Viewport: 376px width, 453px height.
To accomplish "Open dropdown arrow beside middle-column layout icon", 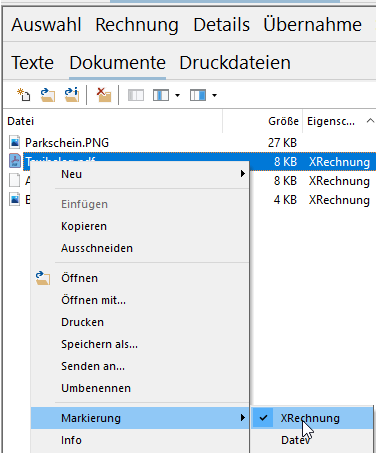I will [x=177, y=96].
